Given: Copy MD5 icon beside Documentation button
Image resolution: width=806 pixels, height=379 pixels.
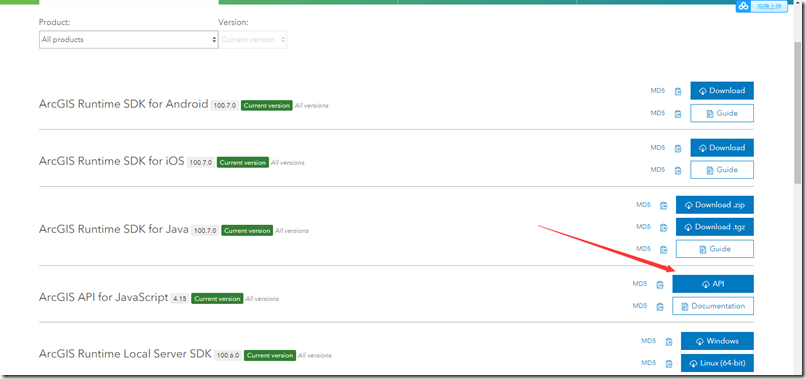Looking at the screenshot, I should click(x=660, y=307).
